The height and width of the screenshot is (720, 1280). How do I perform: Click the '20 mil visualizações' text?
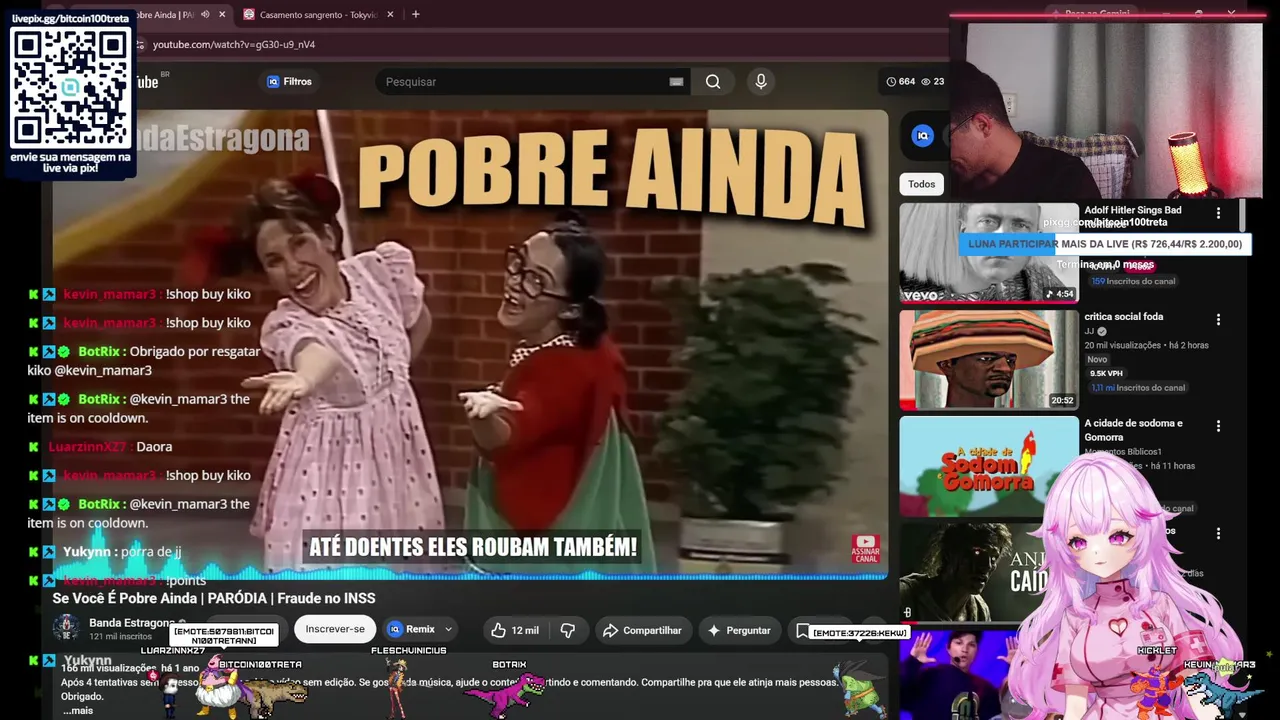click(1123, 345)
